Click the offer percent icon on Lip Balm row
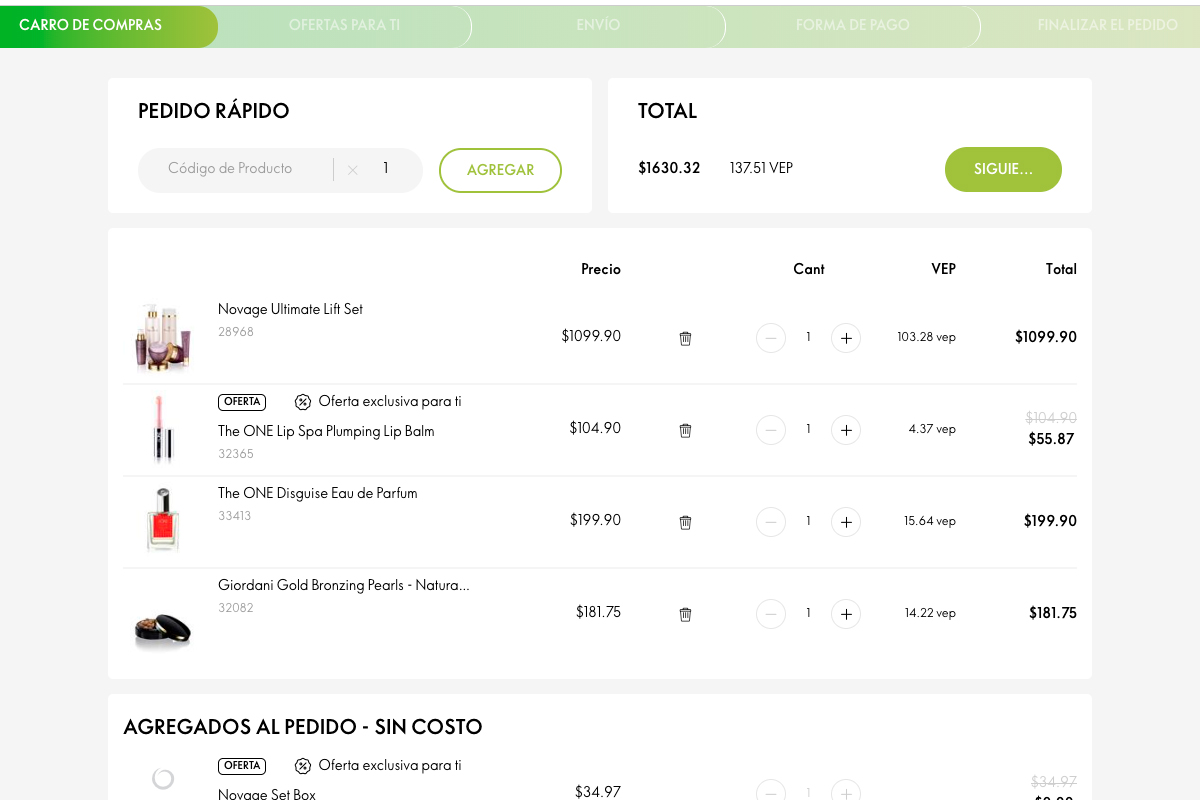 (x=303, y=402)
